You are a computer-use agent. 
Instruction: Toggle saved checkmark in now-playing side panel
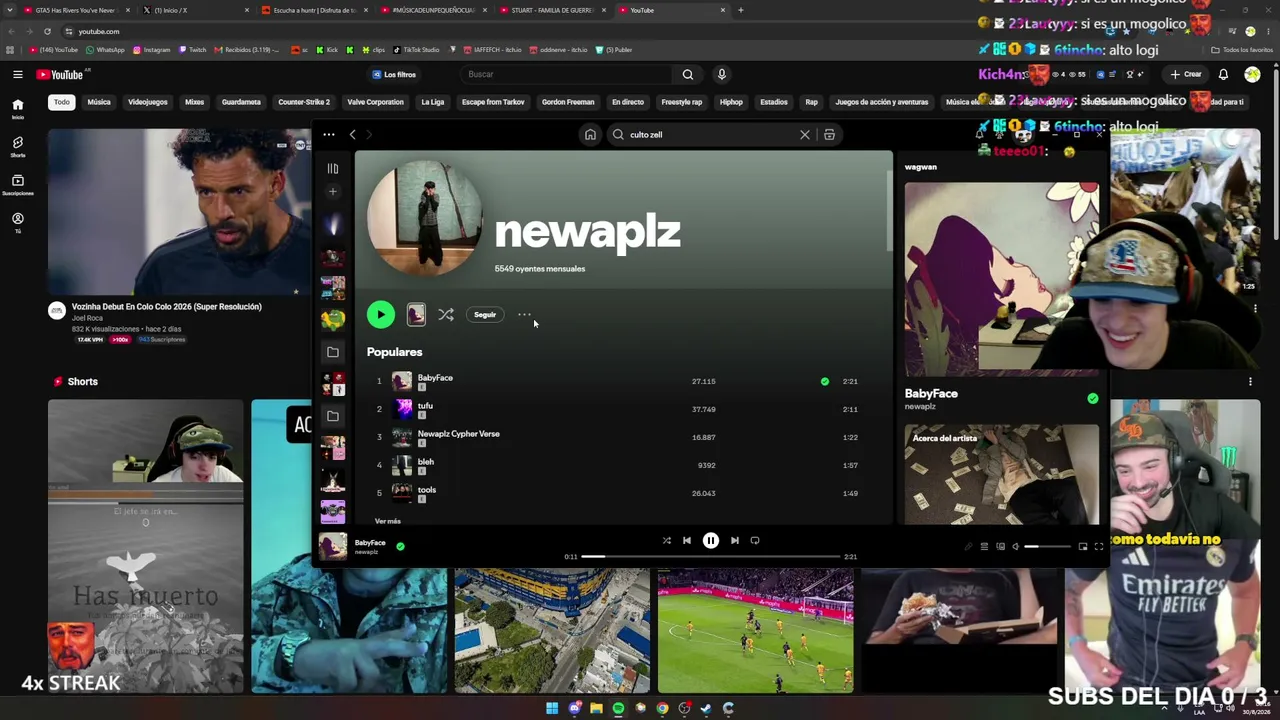pos(1093,398)
